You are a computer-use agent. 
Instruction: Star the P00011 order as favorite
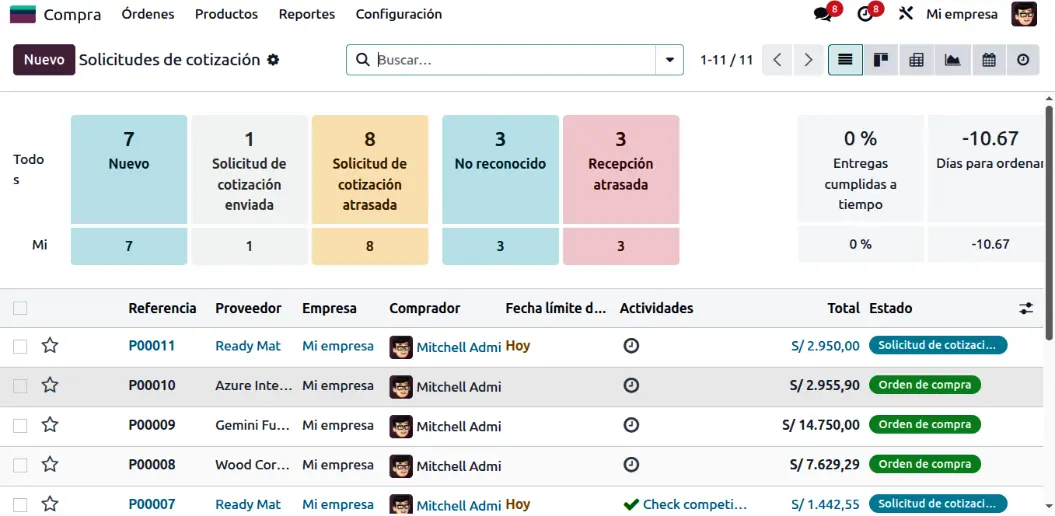click(50, 346)
